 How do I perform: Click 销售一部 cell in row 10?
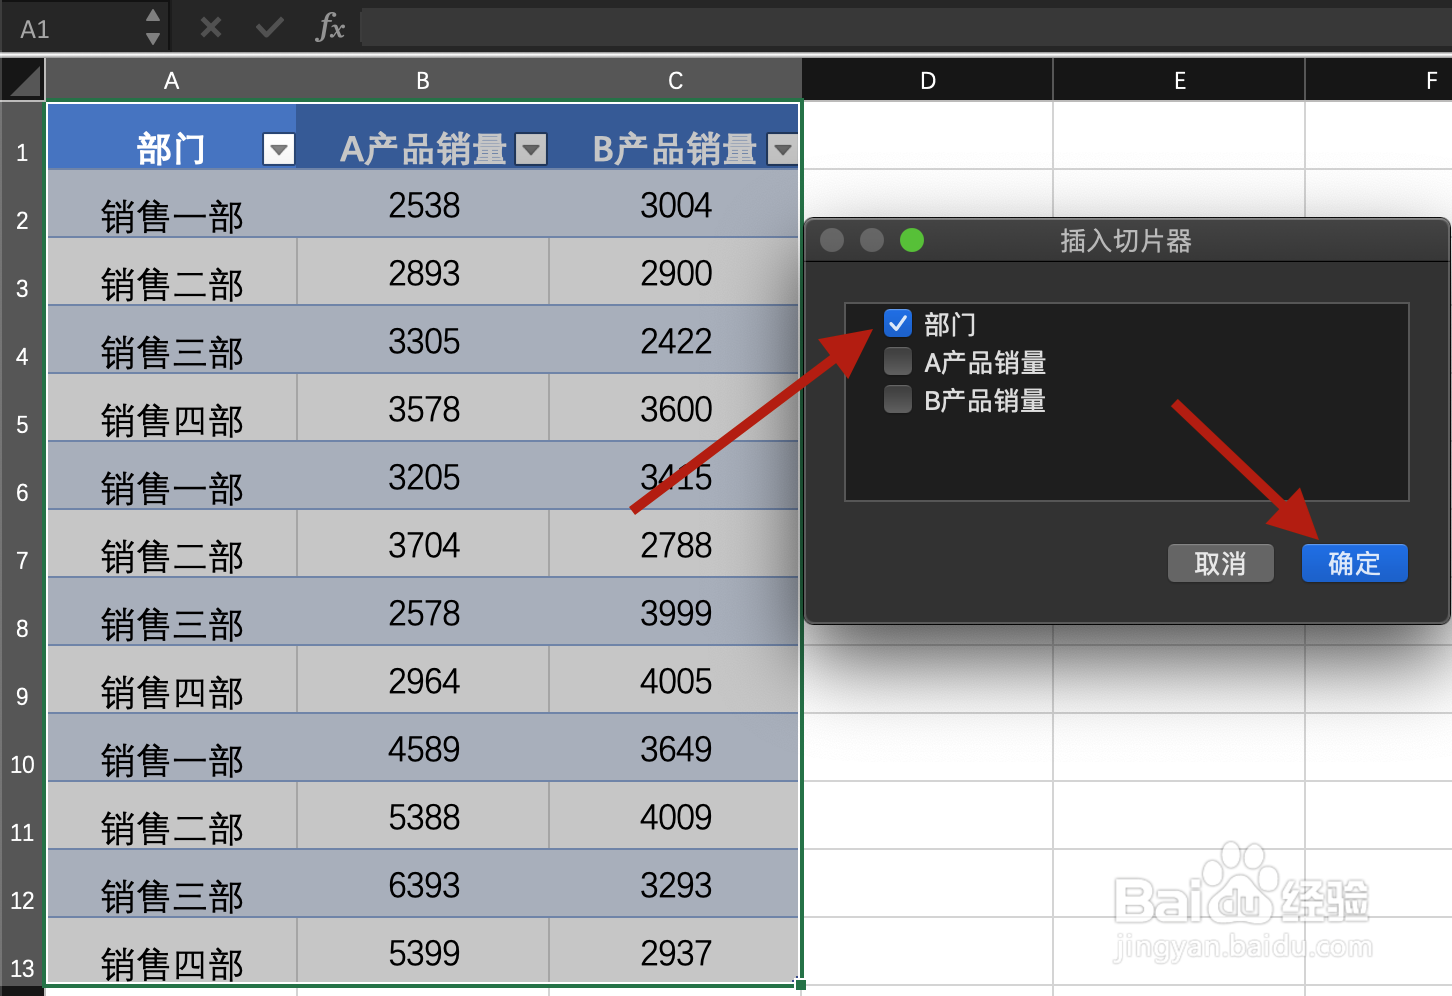(x=172, y=748)
